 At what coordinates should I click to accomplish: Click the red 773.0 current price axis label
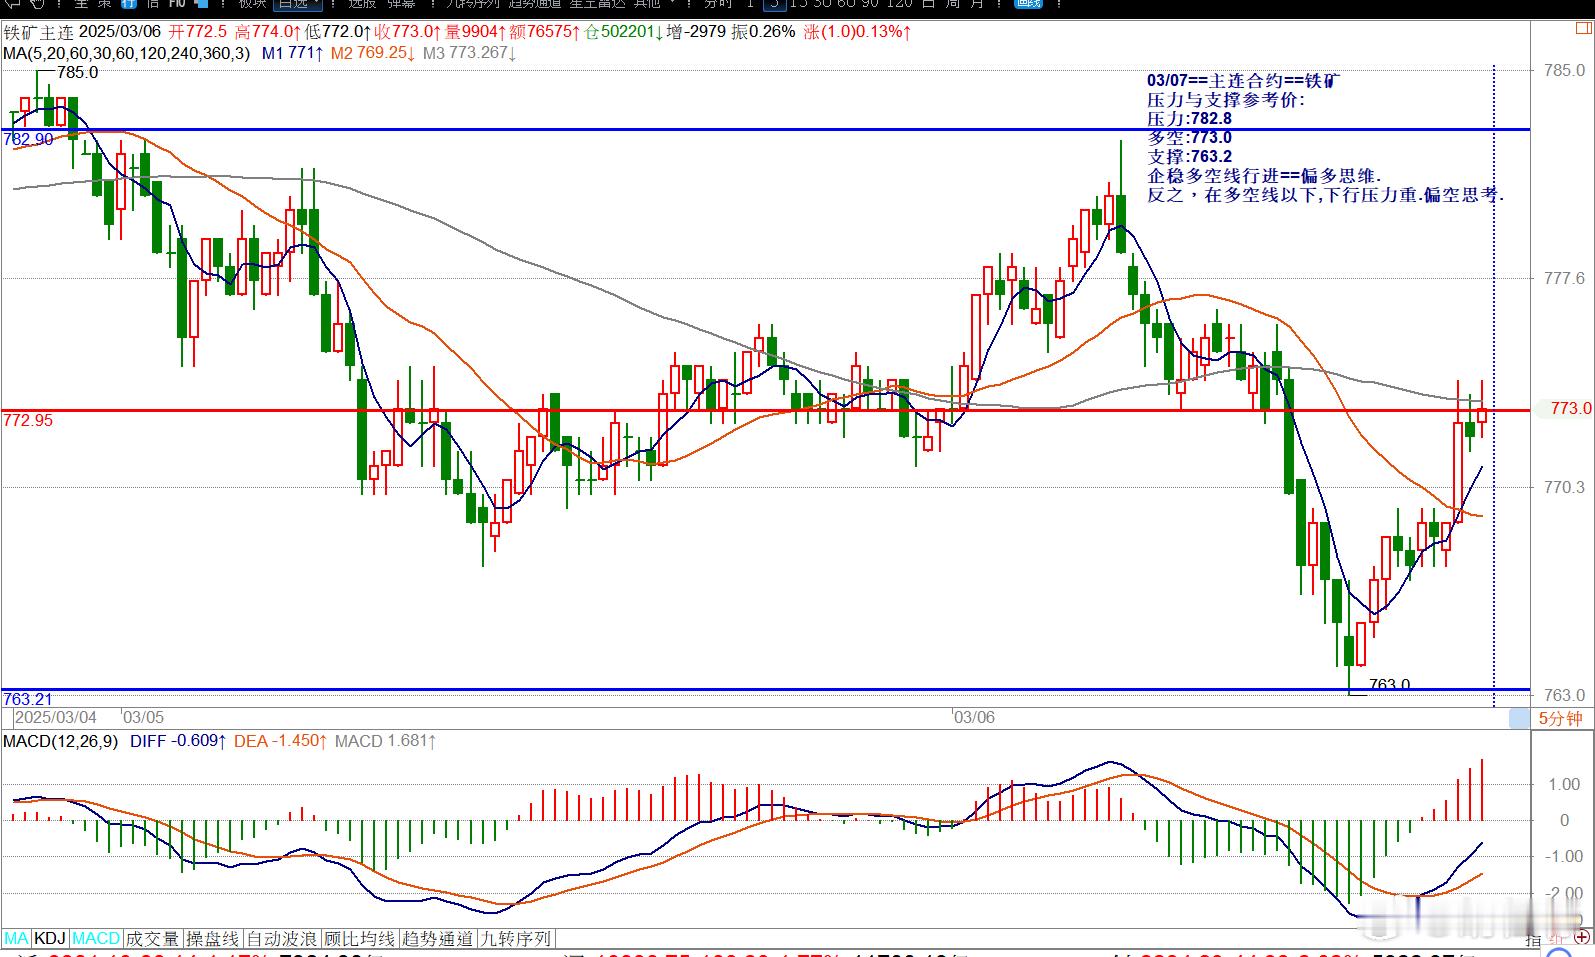coord(1570,409)
